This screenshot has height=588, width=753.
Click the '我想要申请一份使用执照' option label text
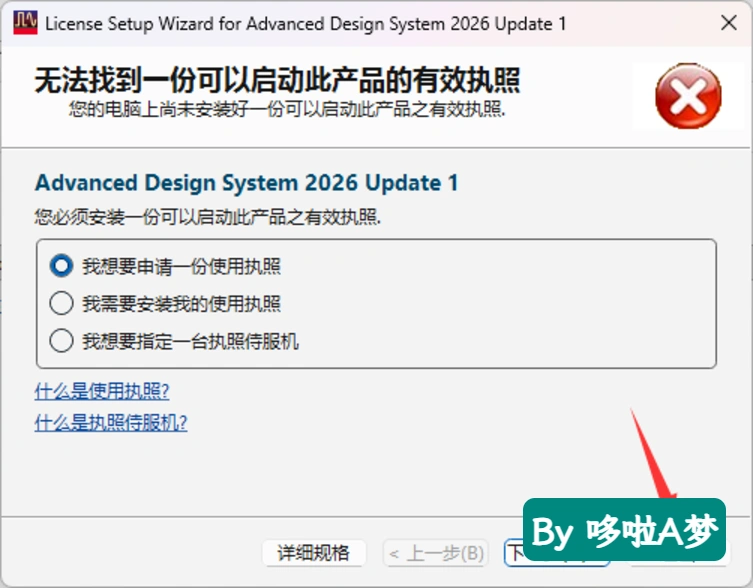[x=182, y=266]
